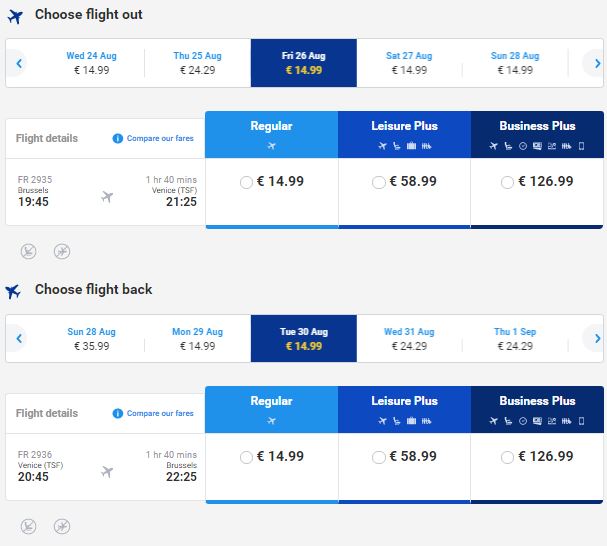This screenshot has height=546, width=607.
Task: Click flight FR 2935 details card
Action: pyautogui.click(x=105, y=192)
